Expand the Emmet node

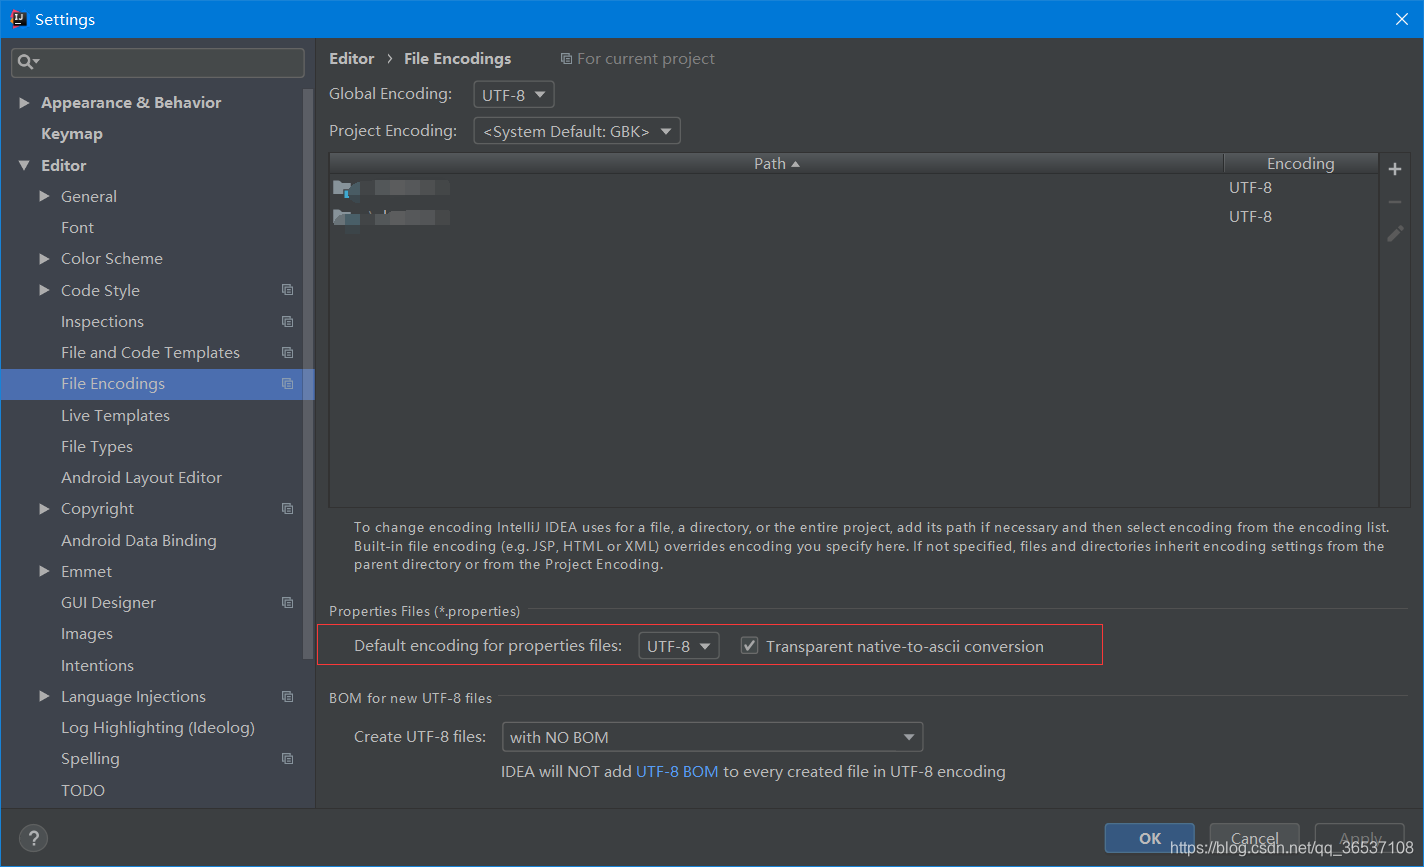44,571
